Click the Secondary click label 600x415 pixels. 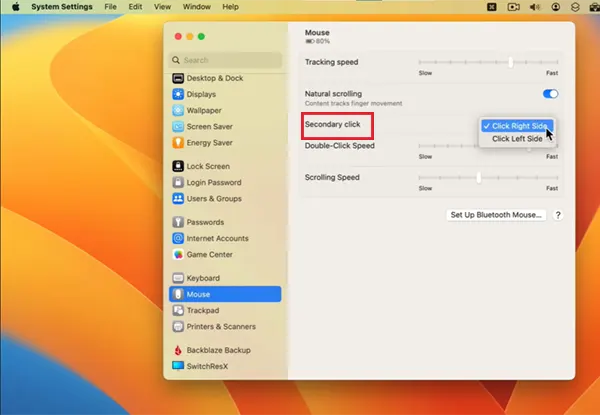(333, 124)
